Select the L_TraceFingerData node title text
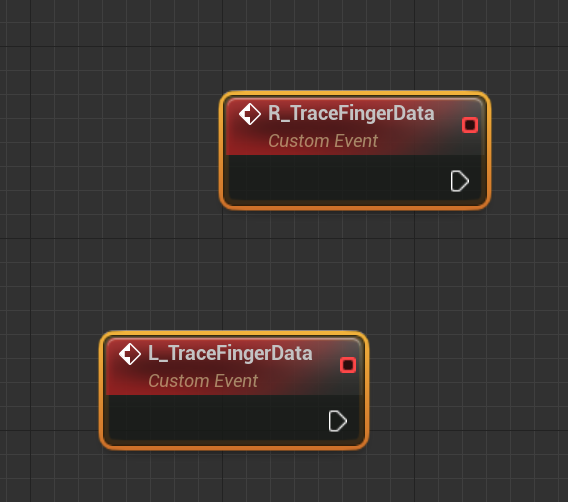This screenshot has height=502, width=568. point(230,353)
